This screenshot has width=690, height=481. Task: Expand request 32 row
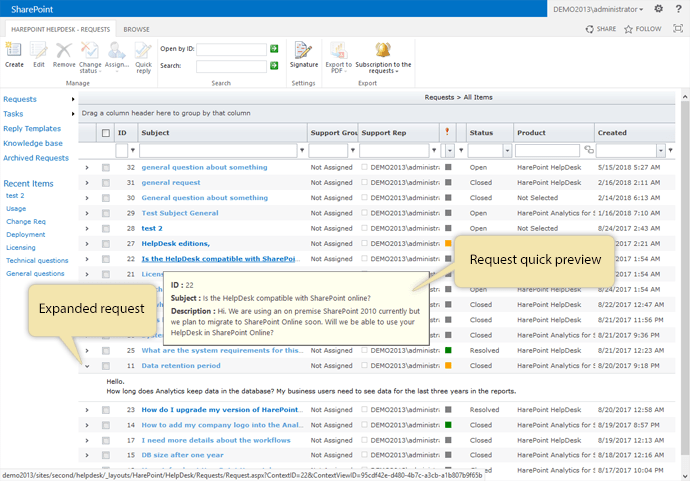(x=87, y=168)
